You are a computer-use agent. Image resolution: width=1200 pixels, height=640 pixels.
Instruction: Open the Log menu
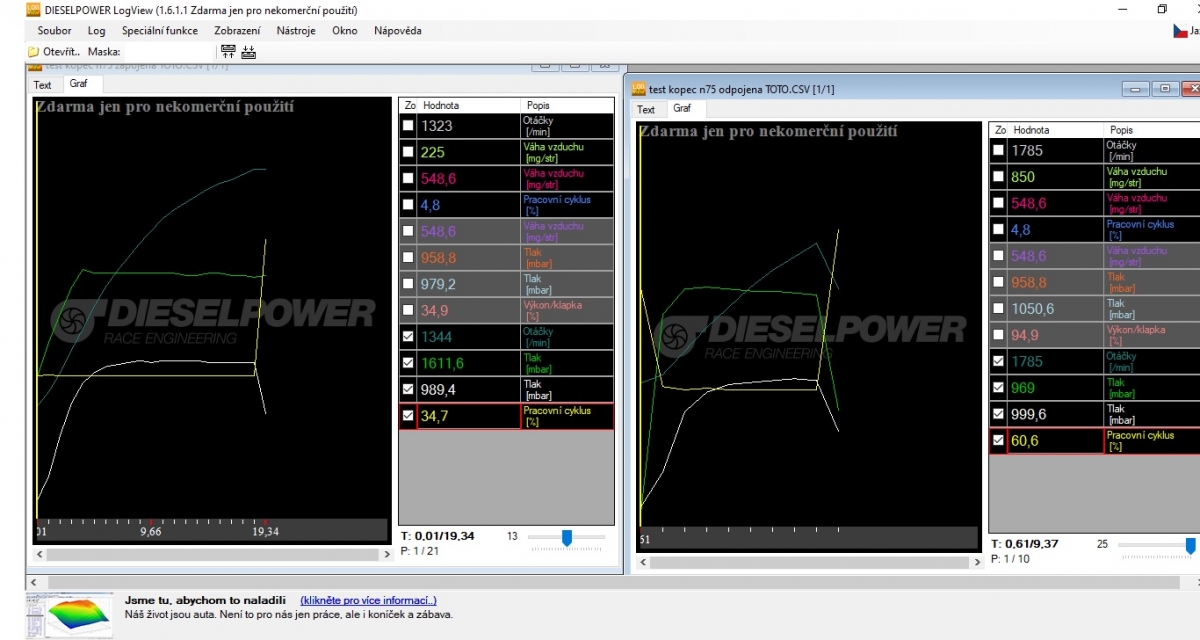coord(96,31)
